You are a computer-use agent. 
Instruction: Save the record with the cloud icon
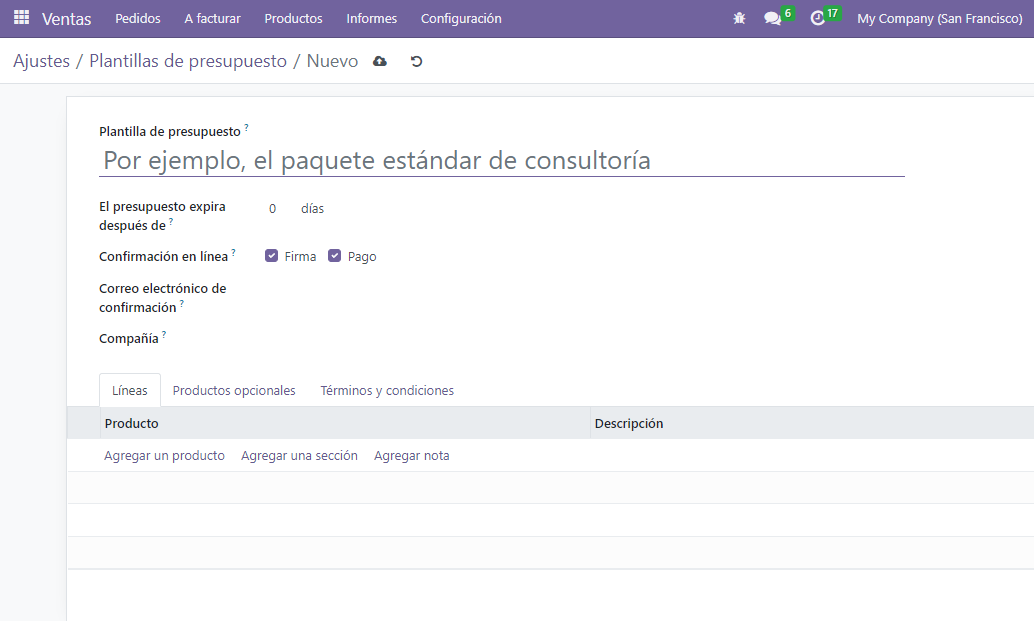pos(378,61)
